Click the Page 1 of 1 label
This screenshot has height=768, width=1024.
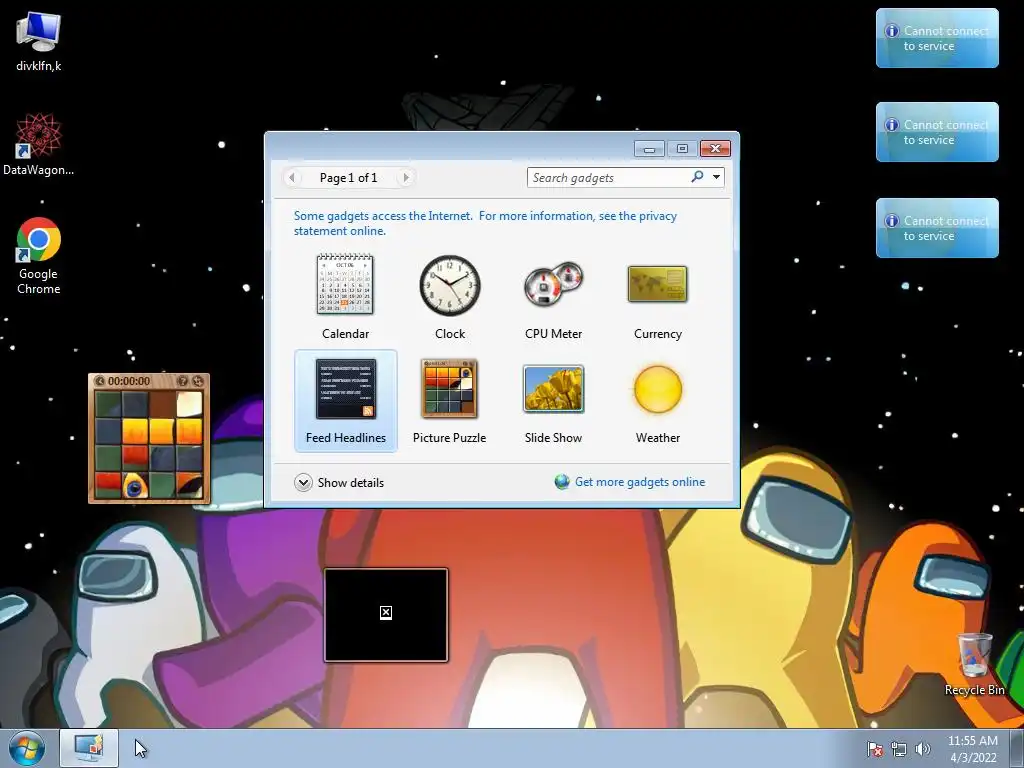pyautogui.click(x=348, y=178)
